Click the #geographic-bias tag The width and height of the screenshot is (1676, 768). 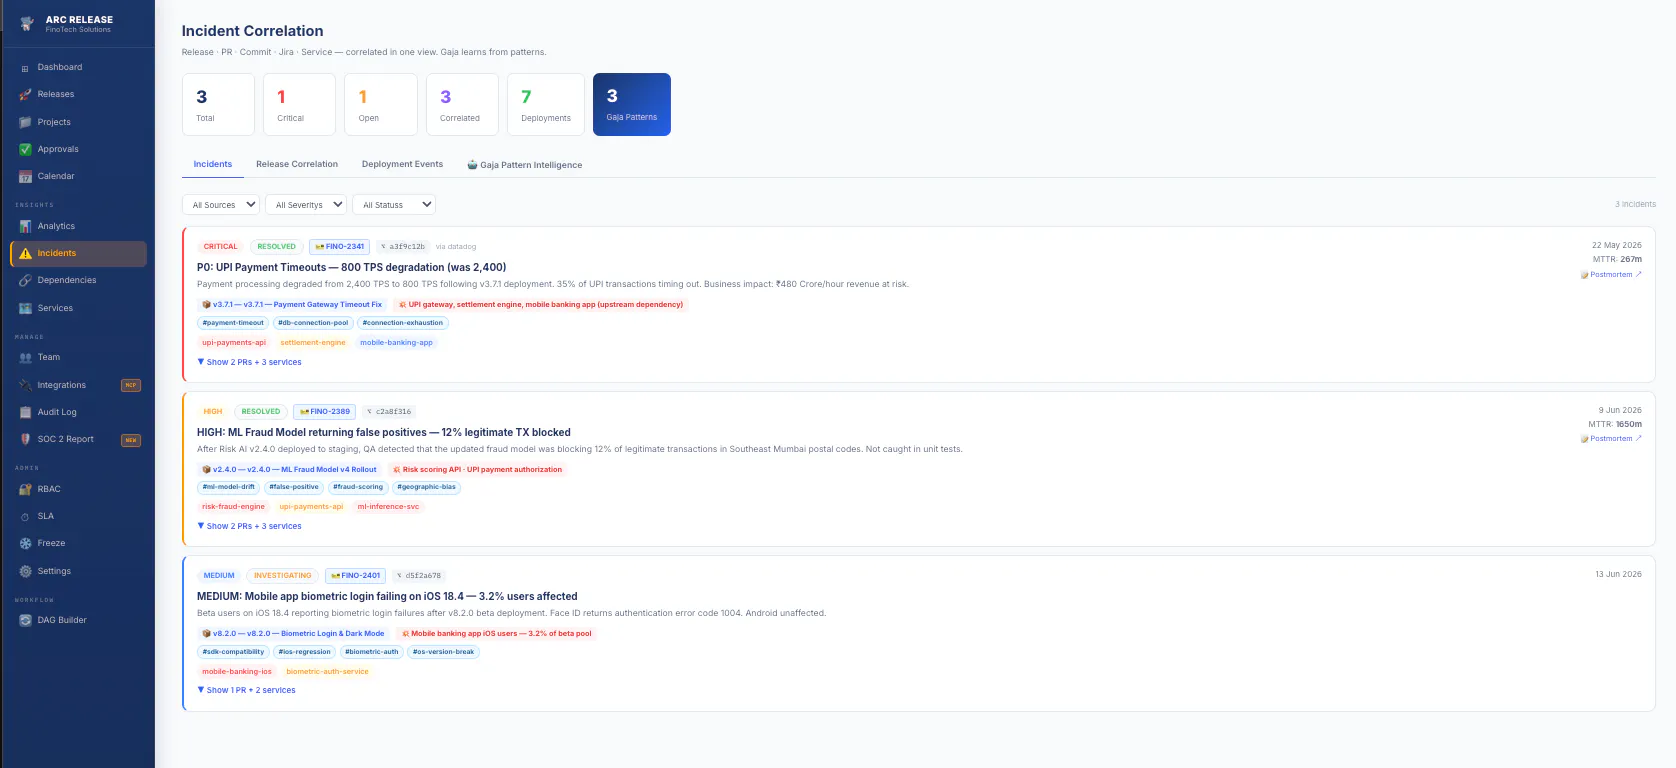click(426, 487)
